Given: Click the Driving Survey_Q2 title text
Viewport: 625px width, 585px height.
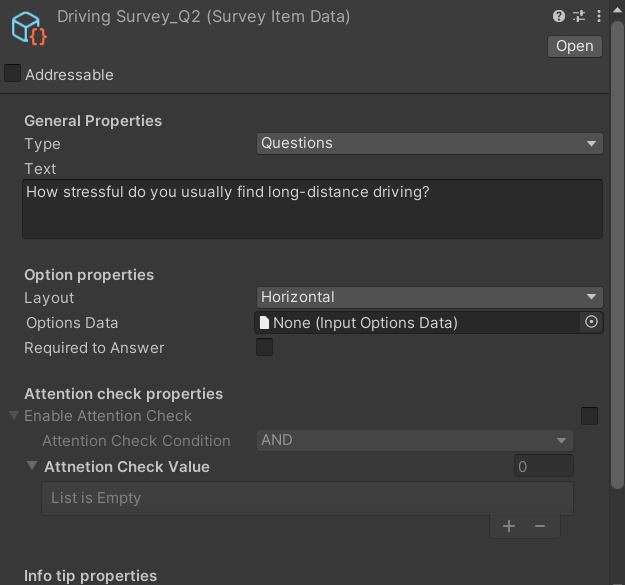Looking at the screenshot, I should [x=203, y=17].
